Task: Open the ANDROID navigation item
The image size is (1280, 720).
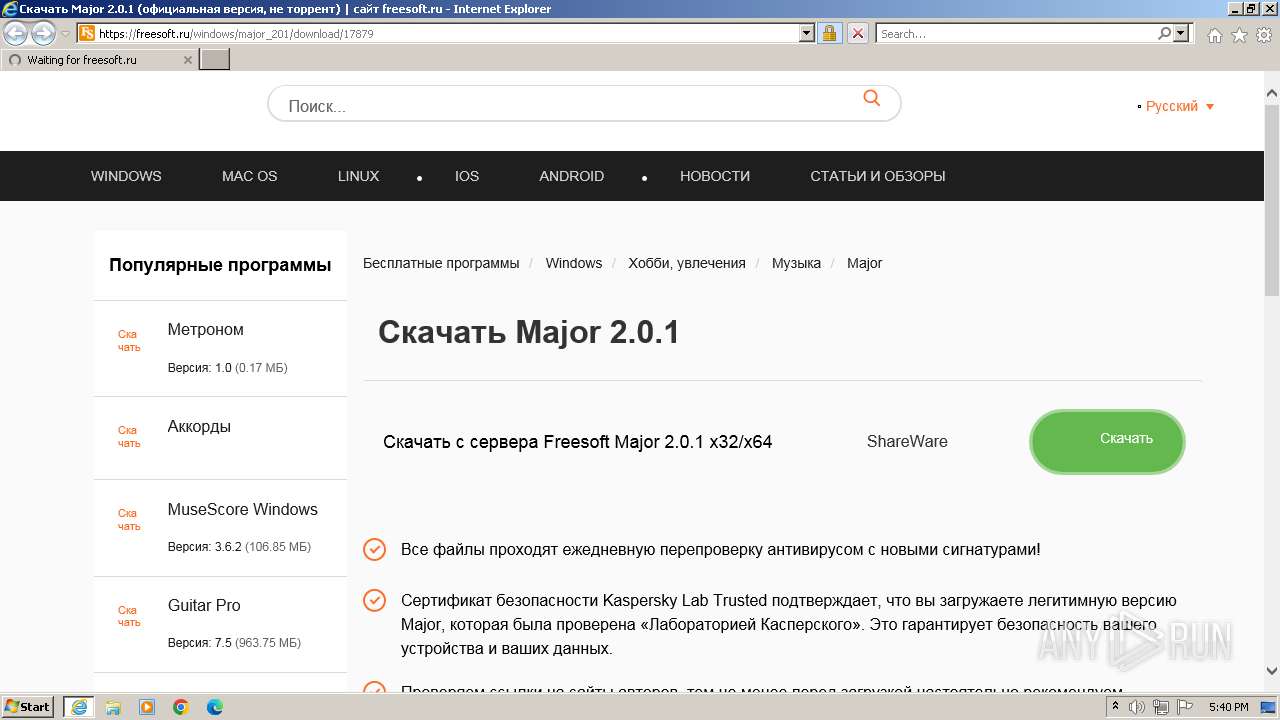Action: [x=572, y=176]
